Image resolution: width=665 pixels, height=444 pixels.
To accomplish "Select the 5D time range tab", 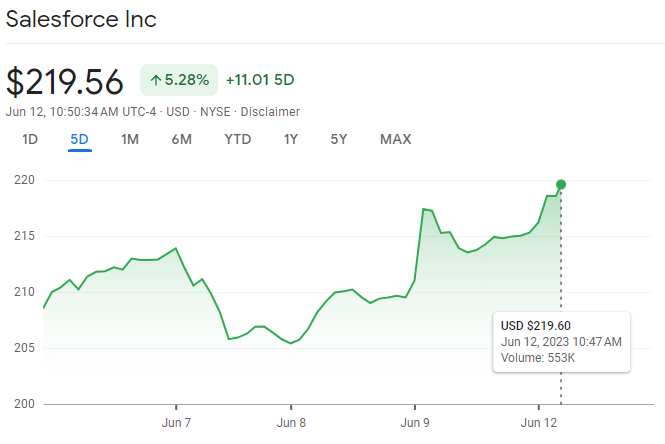I will [x=80, y=139].
